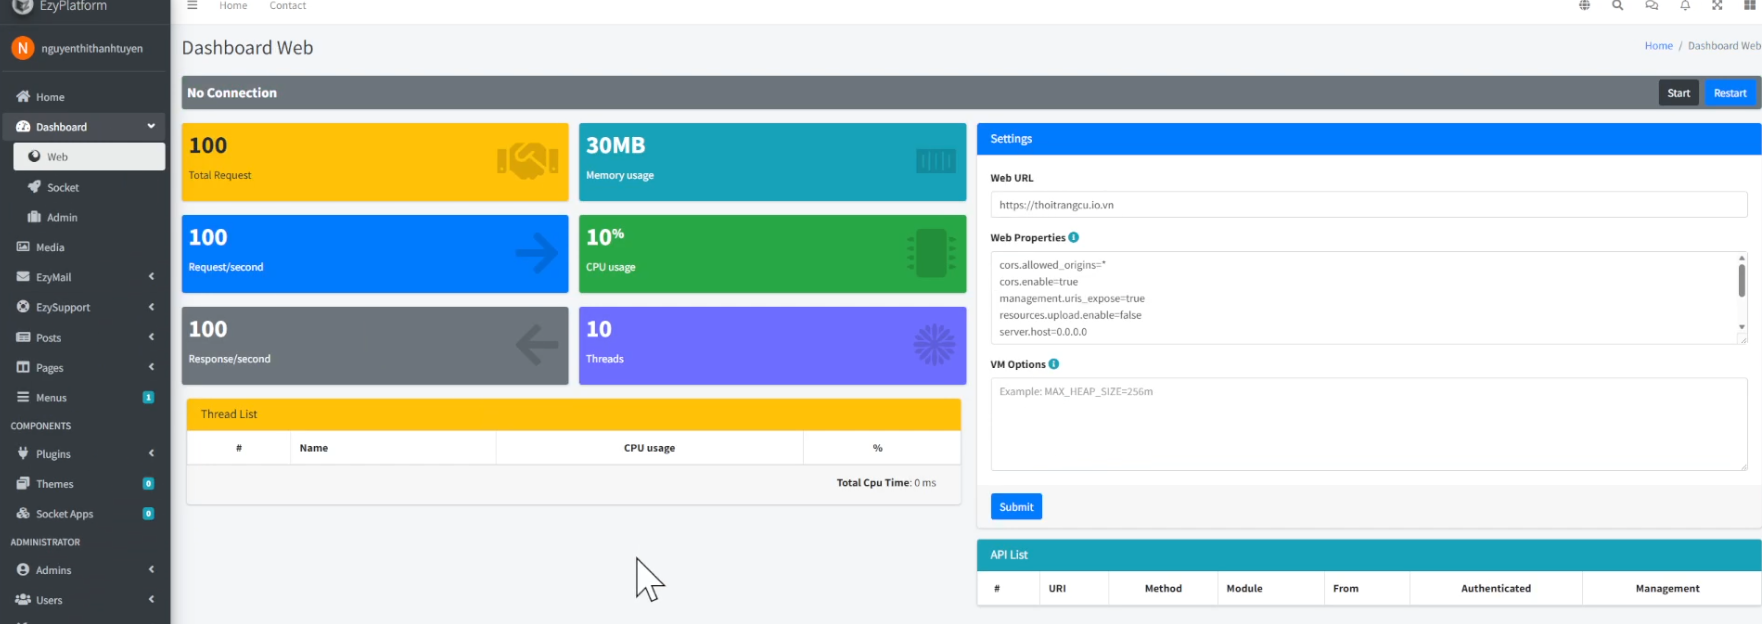Open the language globe icon
1762x624 pixels.
(1584, 6)
